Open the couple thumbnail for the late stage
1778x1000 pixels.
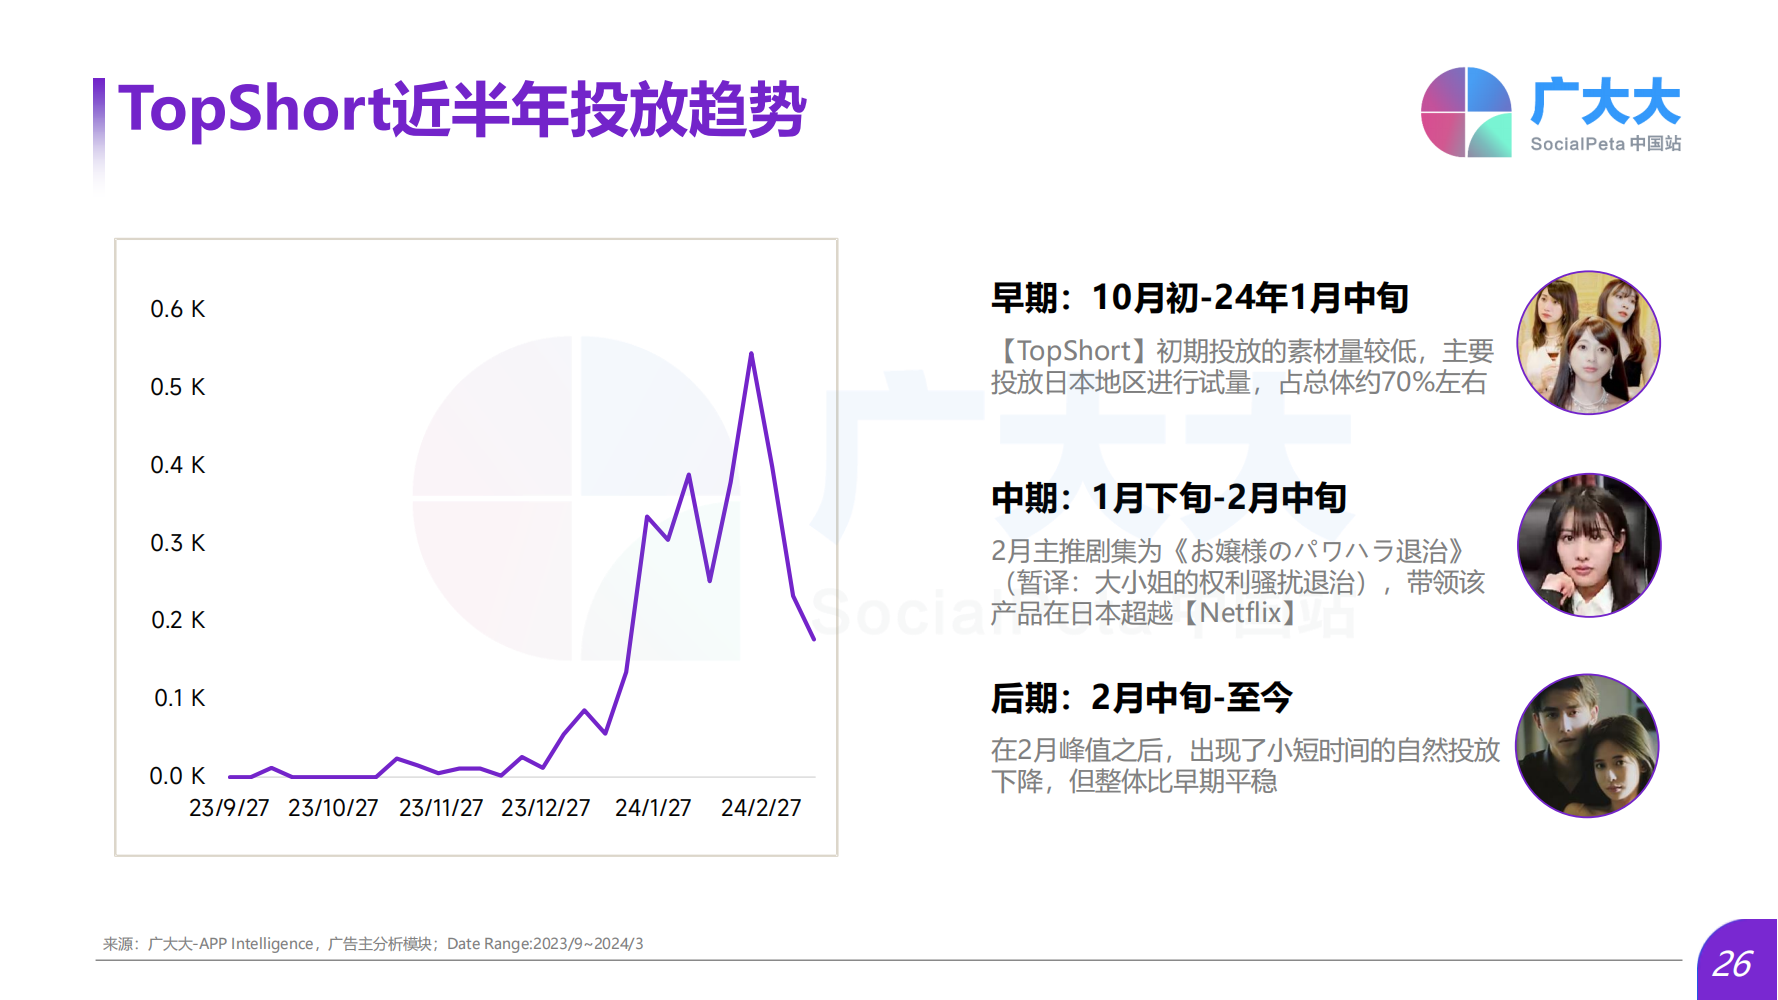[x=1587, y=745]
